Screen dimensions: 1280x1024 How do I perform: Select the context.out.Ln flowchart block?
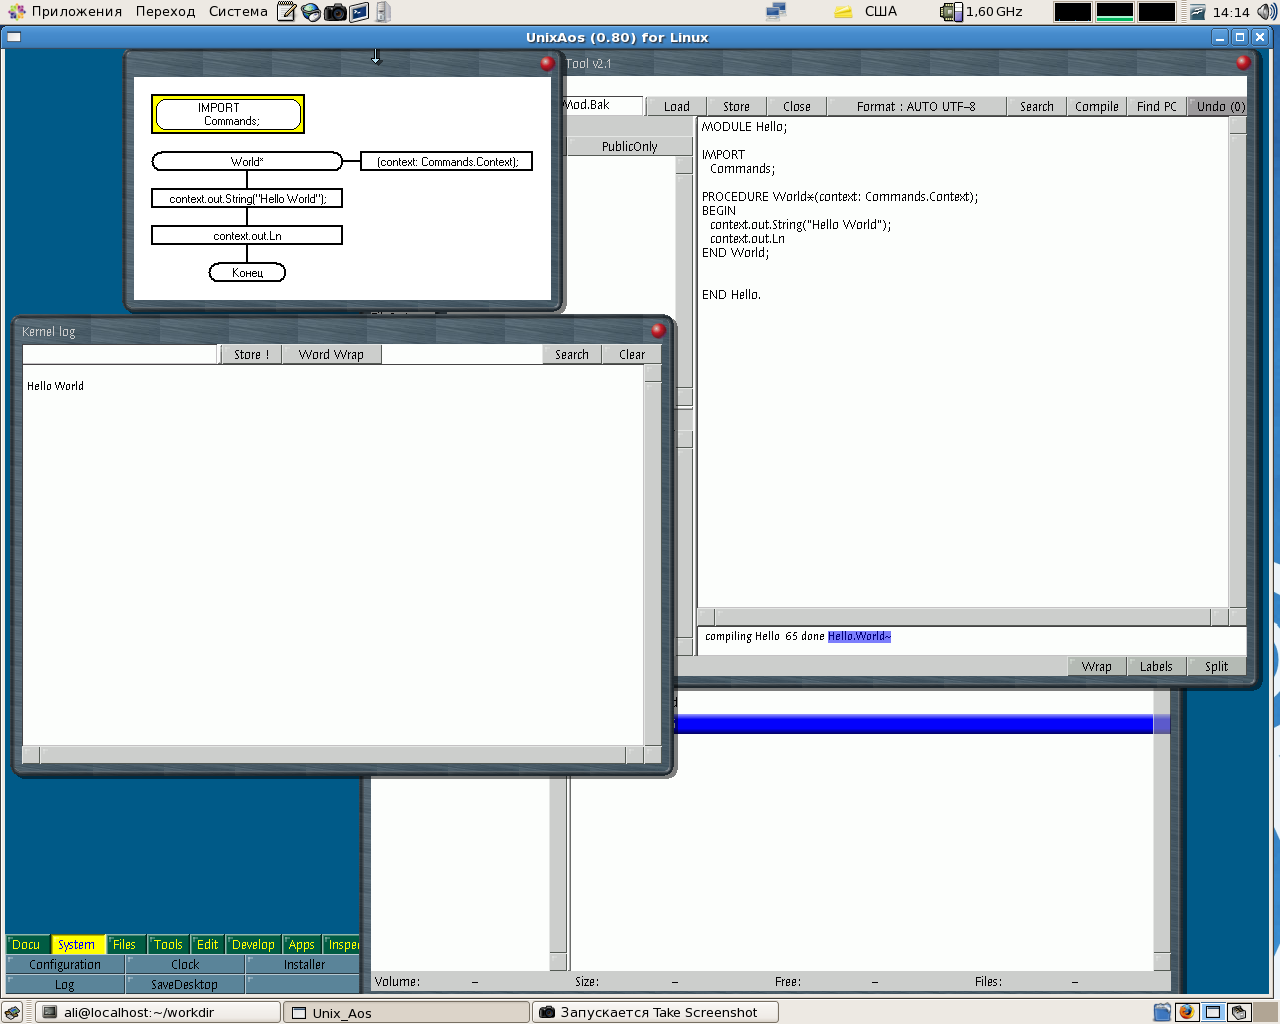247,236
